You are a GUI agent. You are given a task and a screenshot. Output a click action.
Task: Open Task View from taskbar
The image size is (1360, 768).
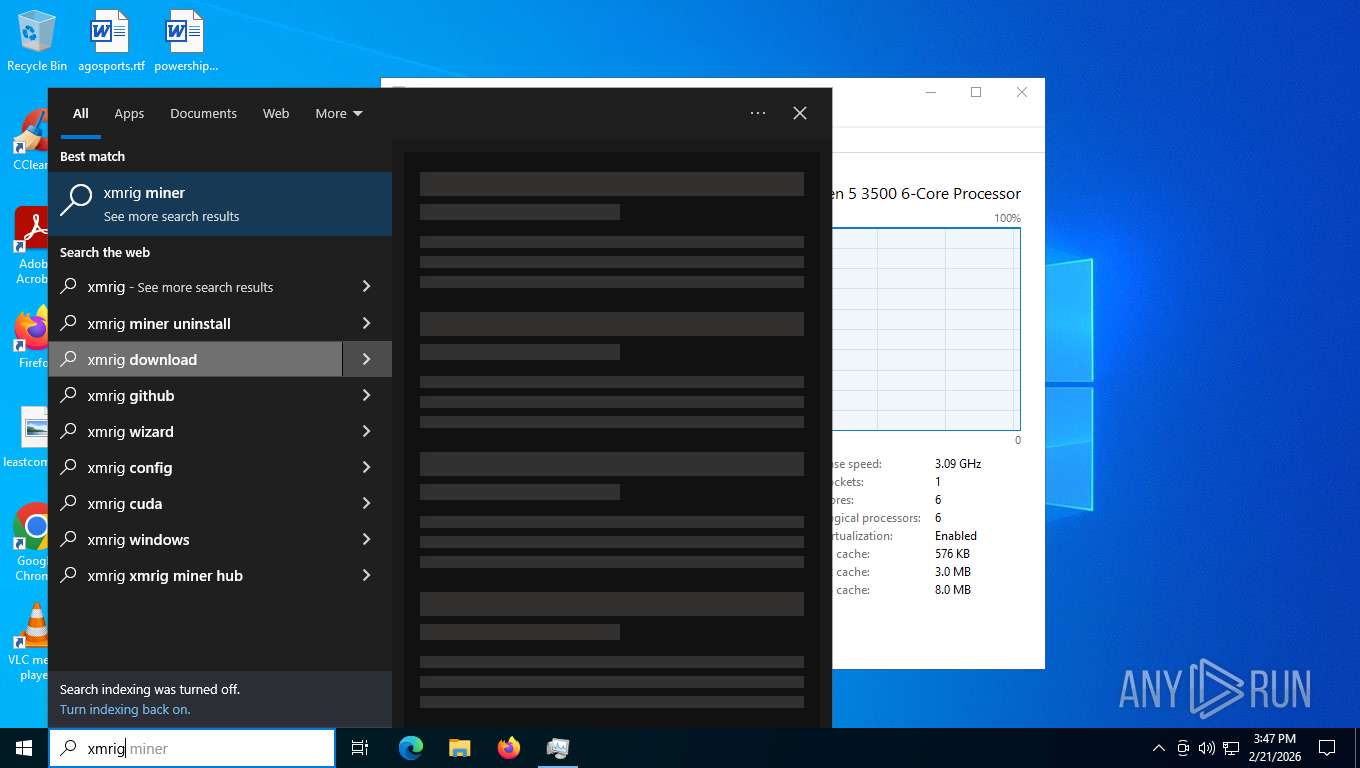(360, 748)
